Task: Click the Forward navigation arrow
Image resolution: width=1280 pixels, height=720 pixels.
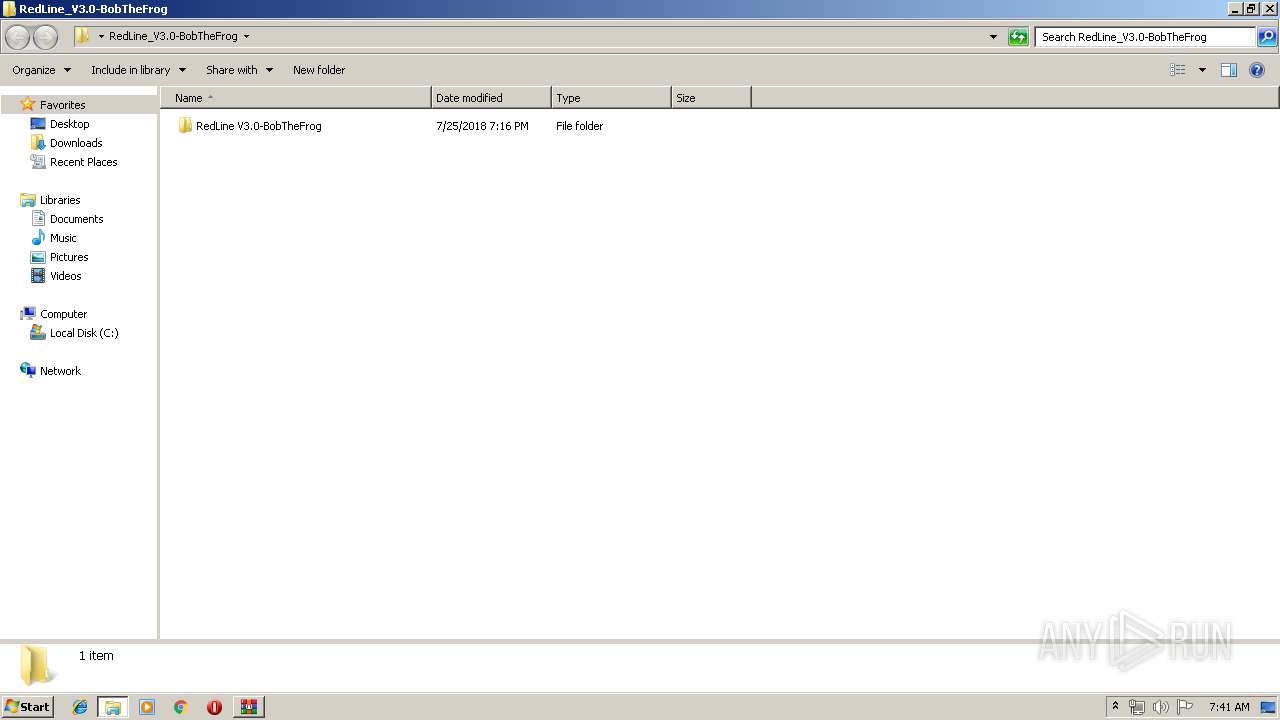Action: tap(45, 37)
